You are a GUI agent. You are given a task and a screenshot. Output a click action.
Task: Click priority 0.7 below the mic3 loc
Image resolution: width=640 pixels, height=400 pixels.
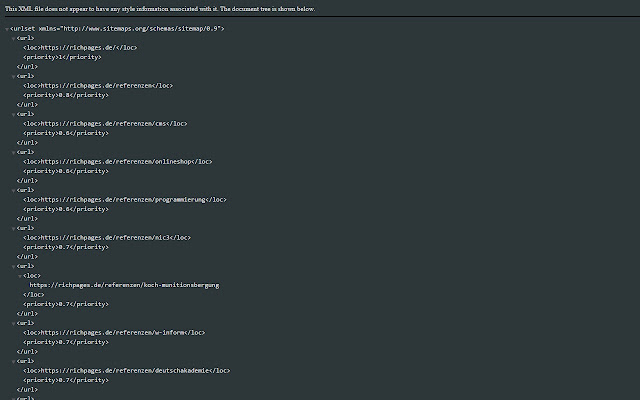pyautogui.click(x=66, y=247)
